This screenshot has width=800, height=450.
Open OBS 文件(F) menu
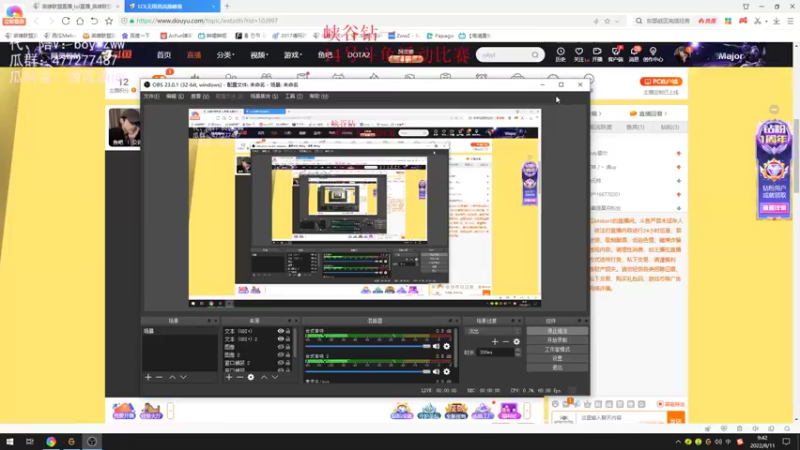(152, 96)
